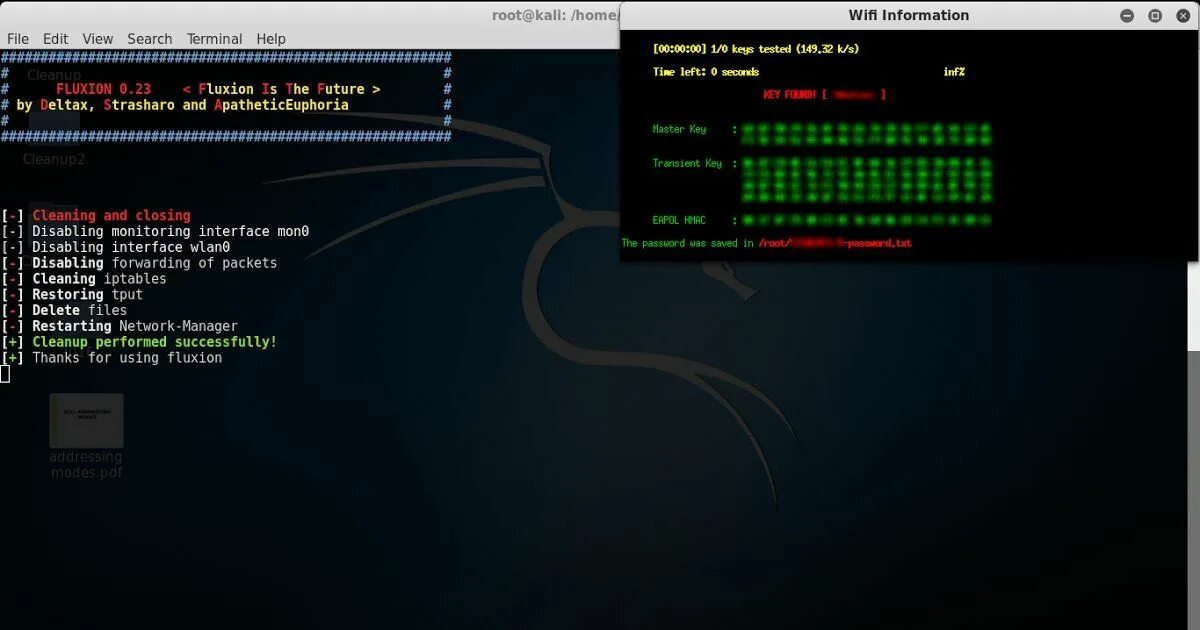Click "Disabling monitoring interface mon0" line
This screenshot has width=1200, height=630.
[155, 231]
